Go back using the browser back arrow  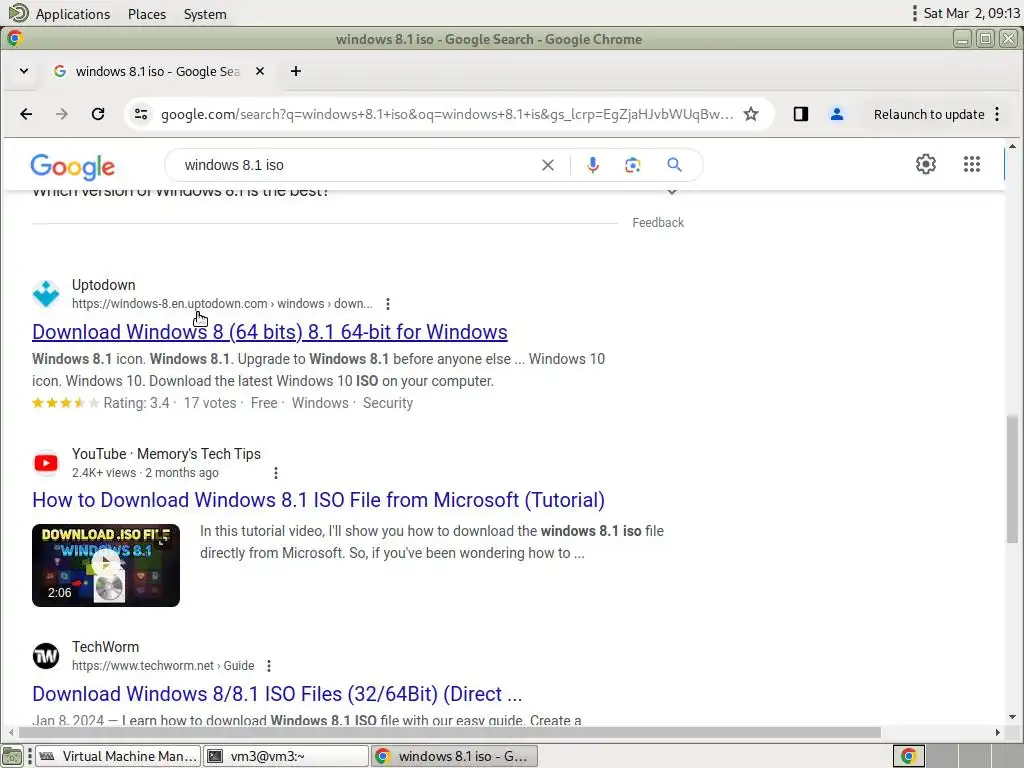tap(26, 114)
